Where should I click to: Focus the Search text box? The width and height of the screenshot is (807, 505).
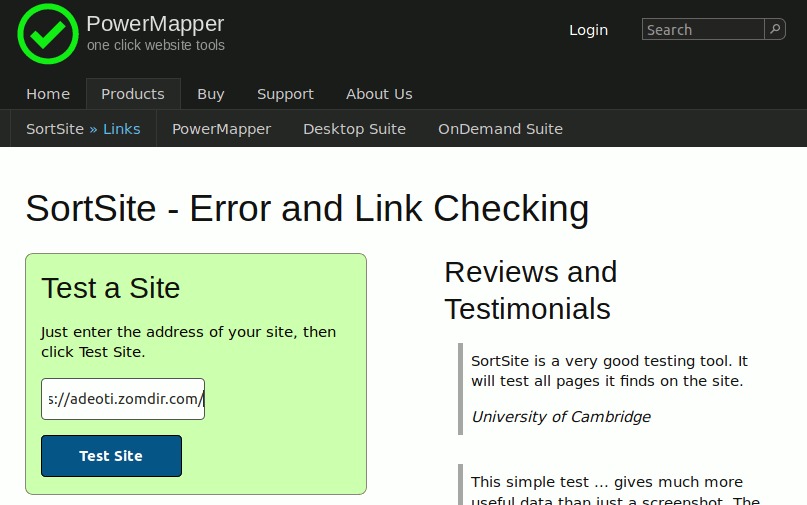703,30
